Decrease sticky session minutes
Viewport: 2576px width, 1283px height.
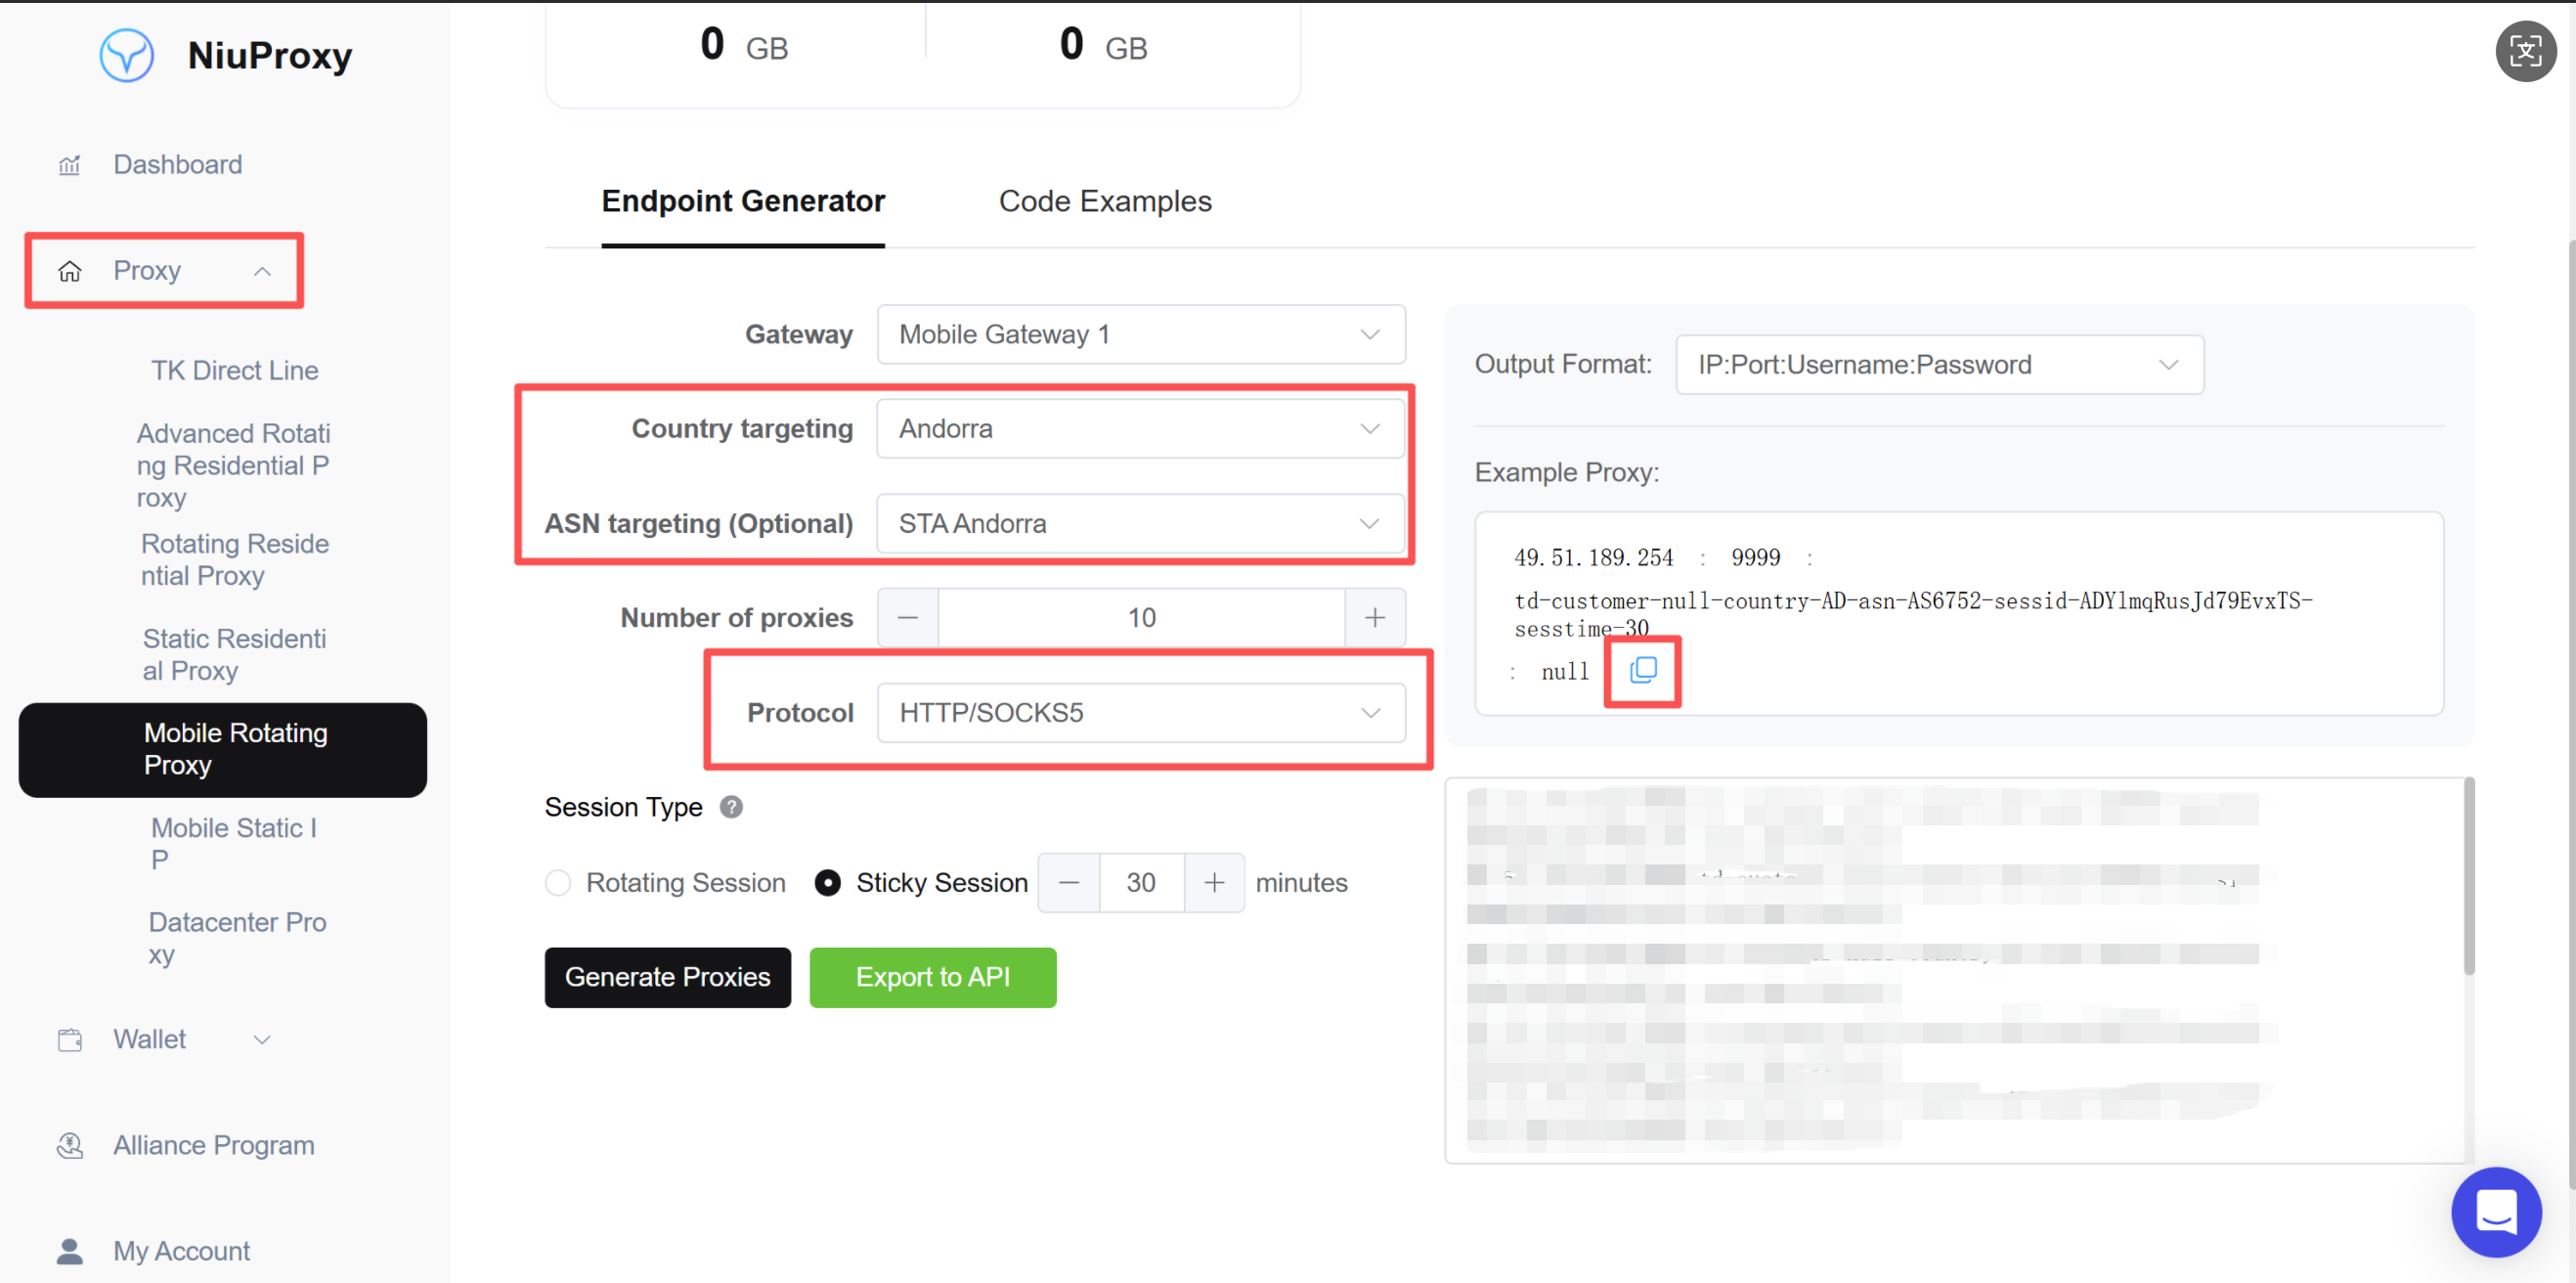(x=1069, y=883)
